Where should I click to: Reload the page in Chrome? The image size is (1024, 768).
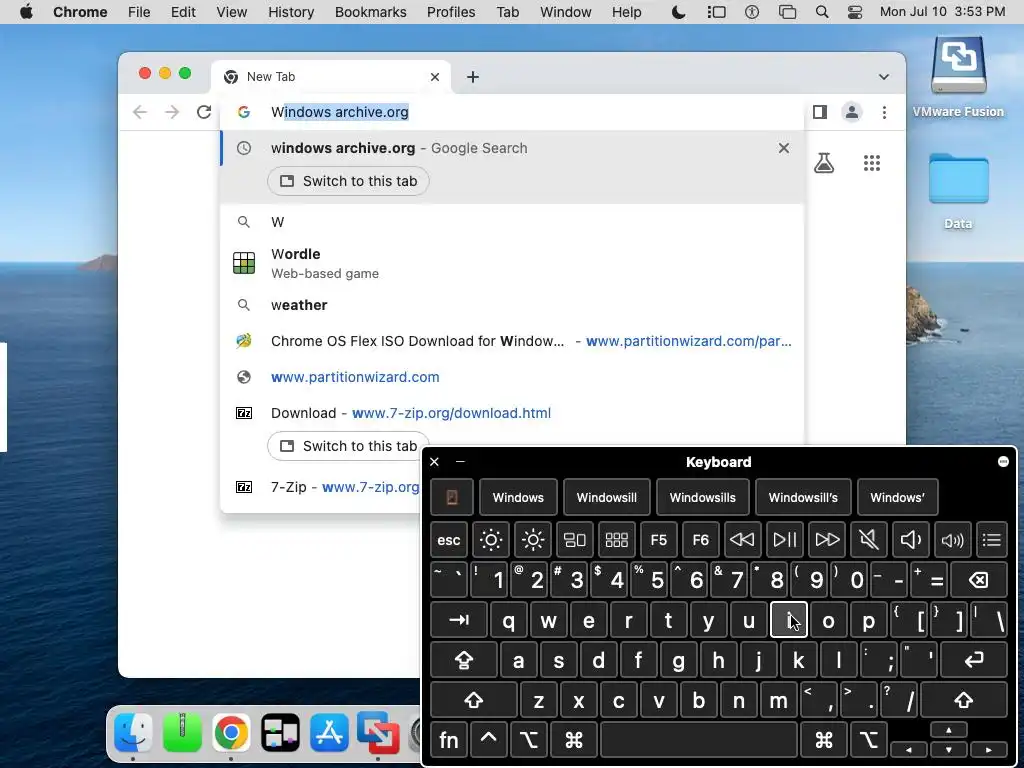coord(204,112)
